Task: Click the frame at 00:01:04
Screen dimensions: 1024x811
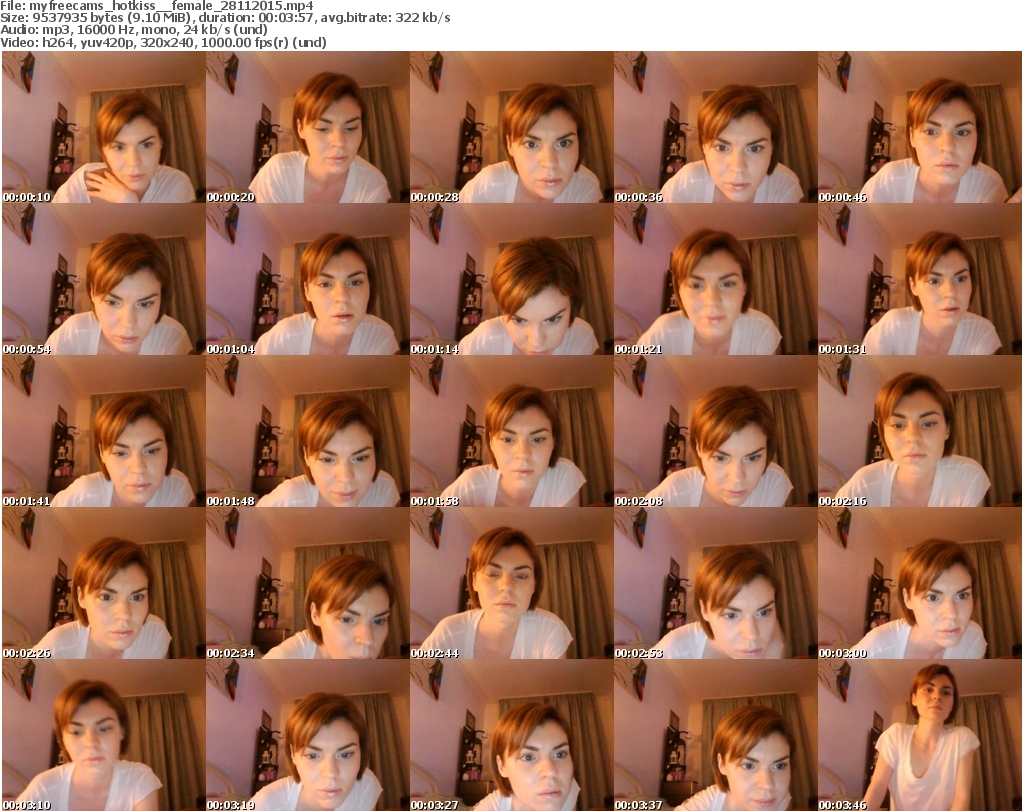Action: click(x=308, y=279)
